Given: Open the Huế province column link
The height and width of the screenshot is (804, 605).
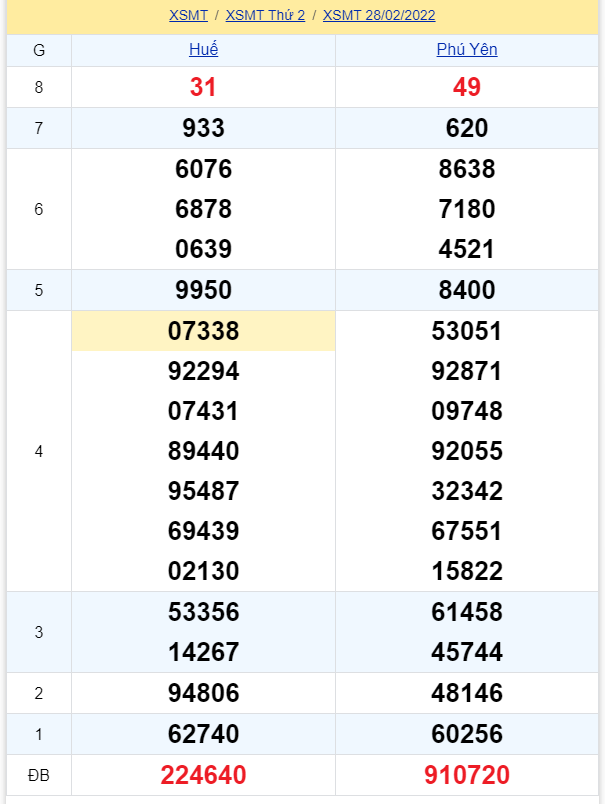Looking at the screenshot, I should (203, 50).
